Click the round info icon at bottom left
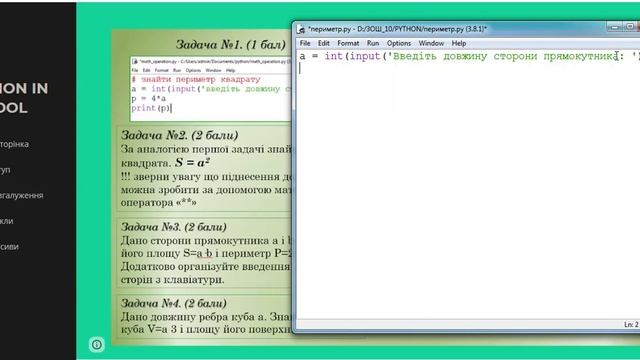640x360 pixels. (97, 344)
